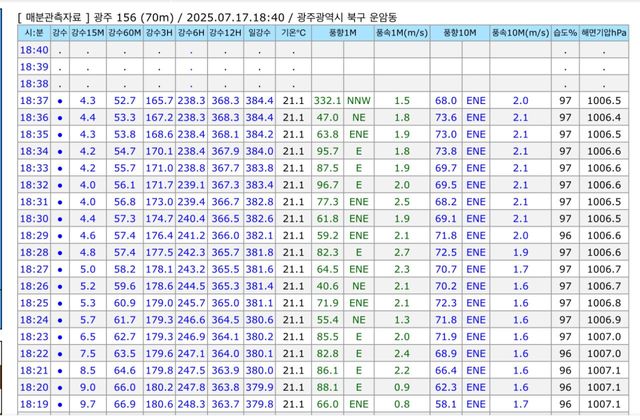Select the 18:38 time cell

click(x=34, y=84)
